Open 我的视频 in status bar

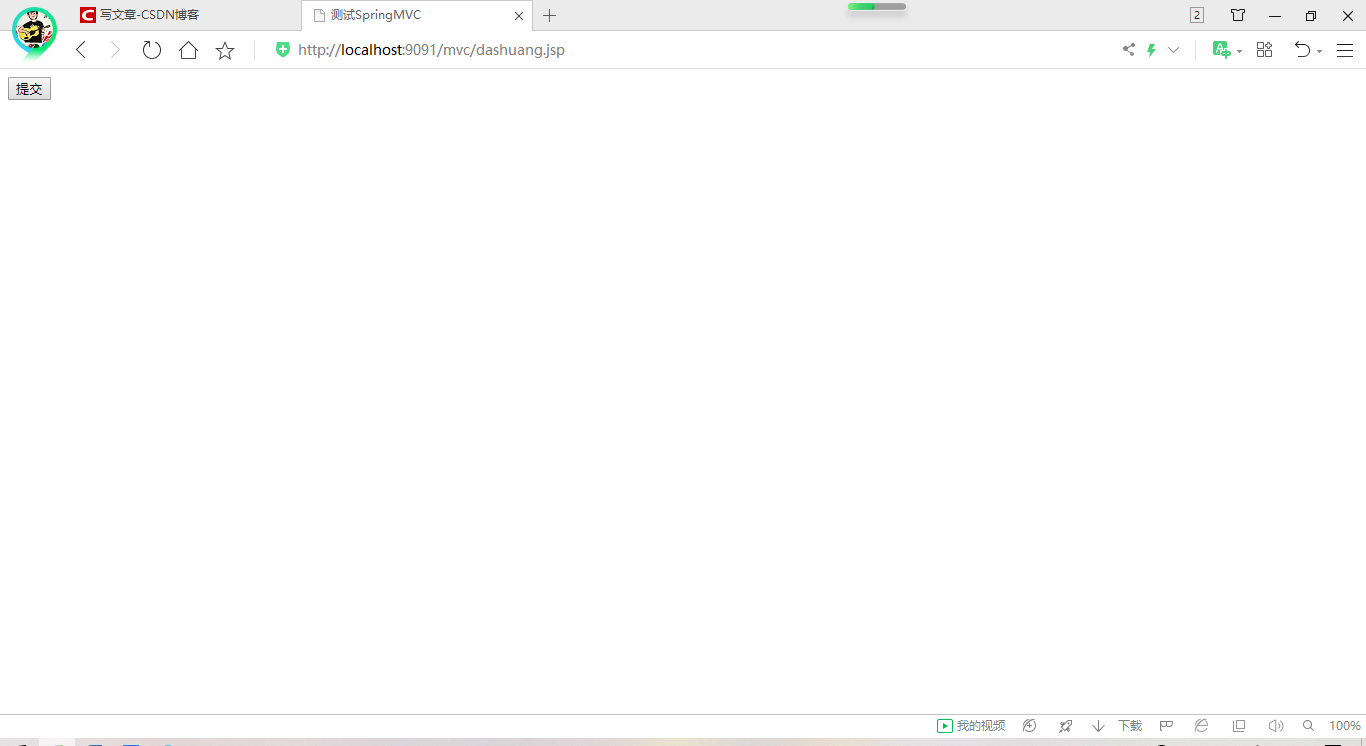(971, 726)
